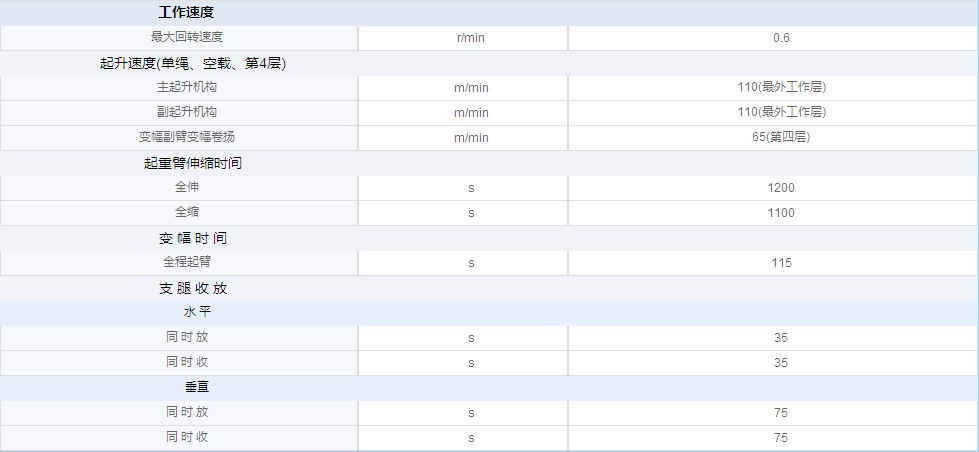Select the 变幅副臂变幅卷扬 label
The width and height of the screenshot is (979, 452).
click(x=187, y=137)
